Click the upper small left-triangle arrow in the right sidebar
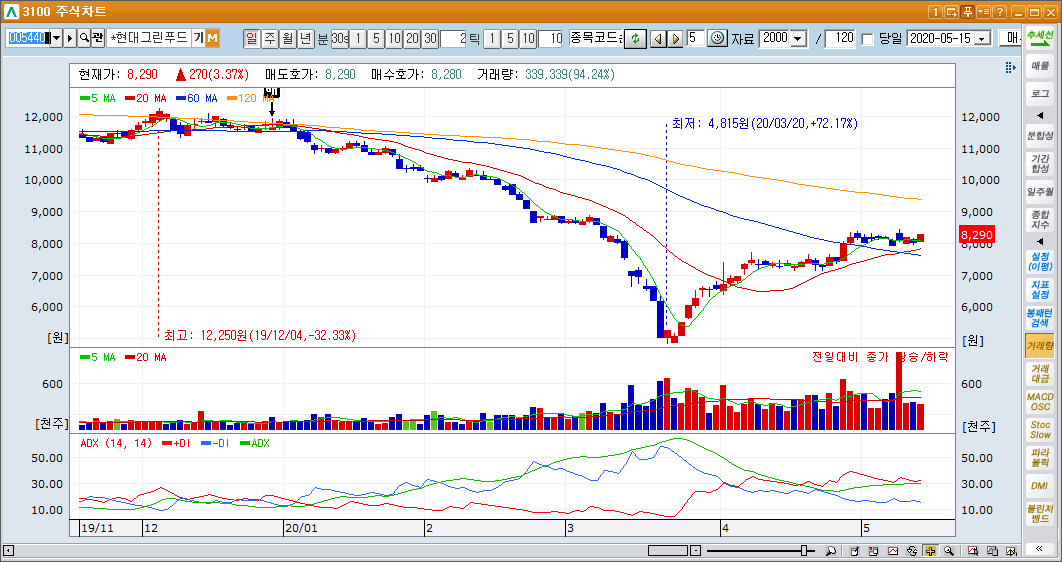 coord(1040,116)
